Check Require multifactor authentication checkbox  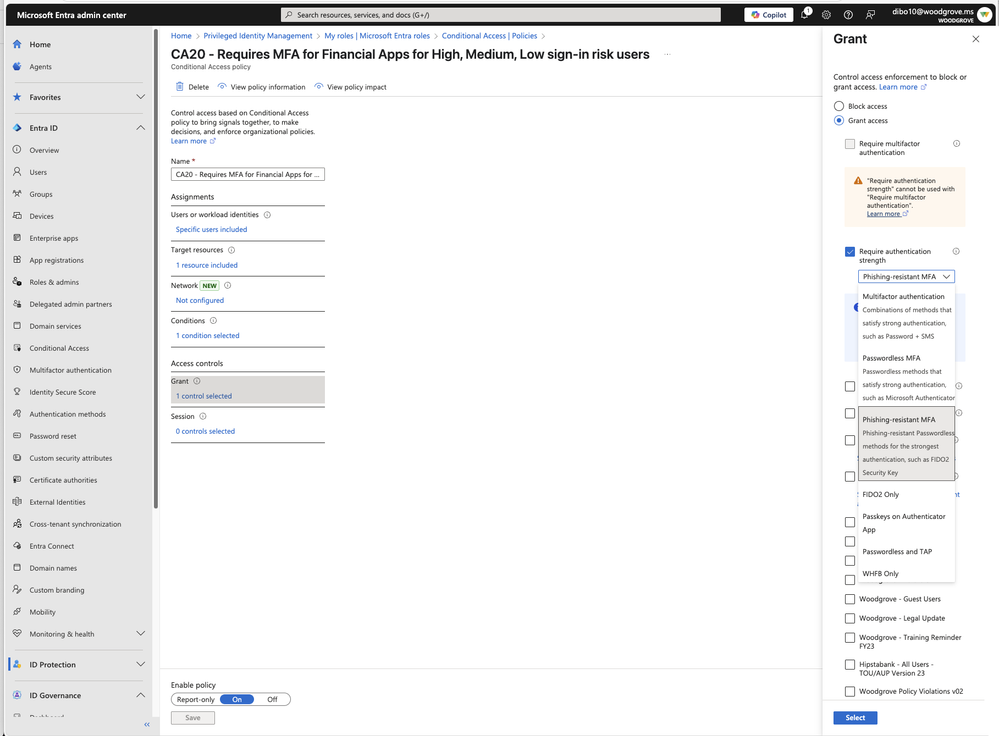850,144
